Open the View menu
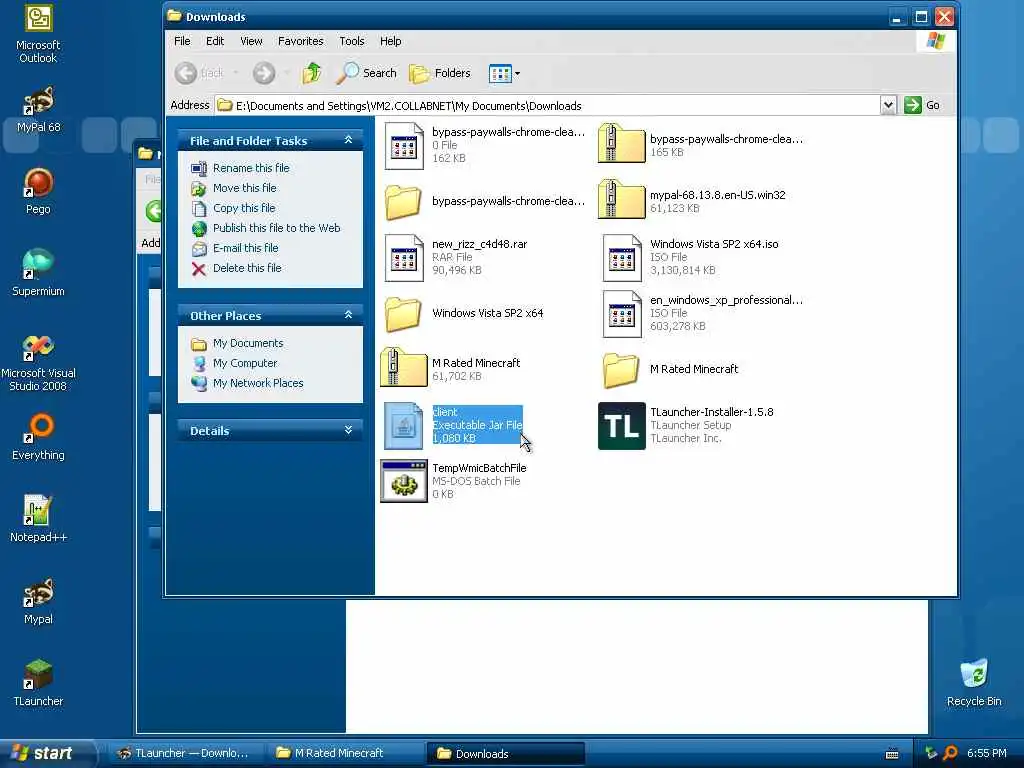This screenshot has width=1024, height=768. pos(251,41)
